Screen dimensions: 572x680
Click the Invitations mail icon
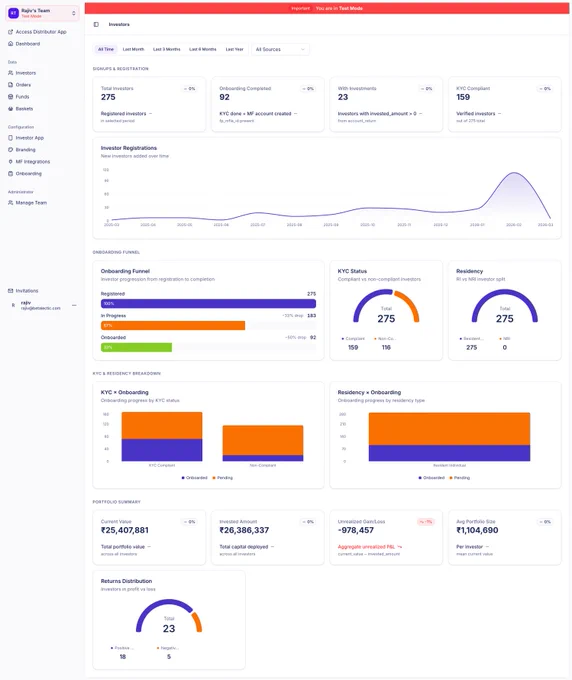[10, 291]
